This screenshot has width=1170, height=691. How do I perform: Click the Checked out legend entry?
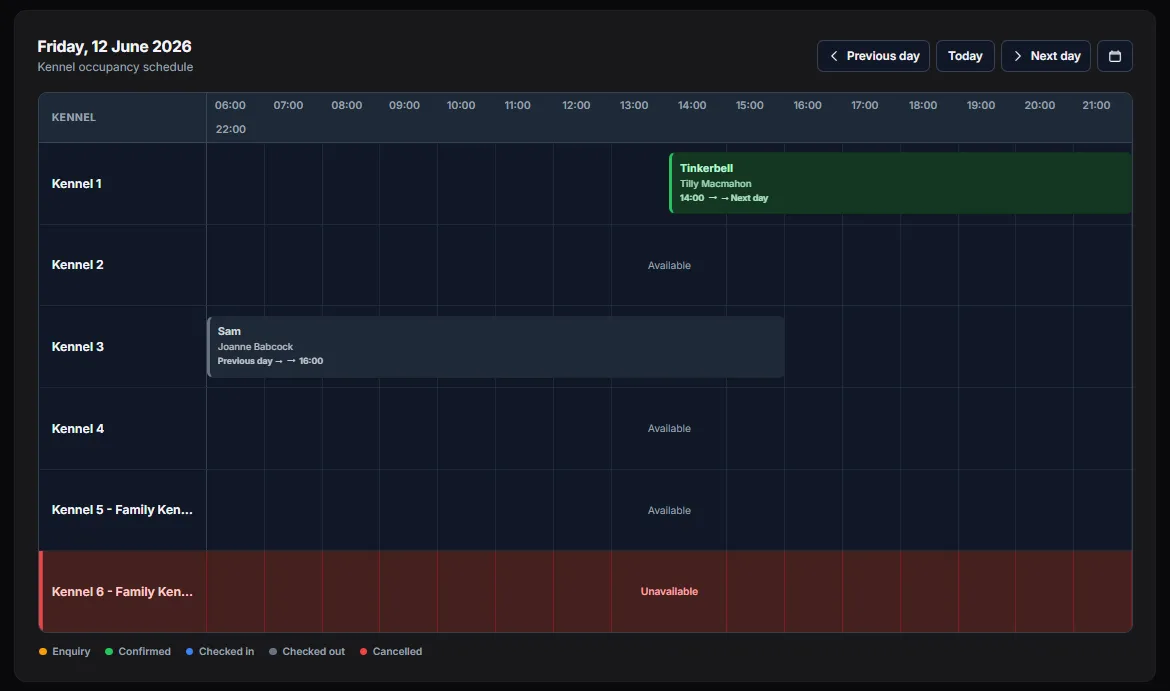[x=307, y=651]
